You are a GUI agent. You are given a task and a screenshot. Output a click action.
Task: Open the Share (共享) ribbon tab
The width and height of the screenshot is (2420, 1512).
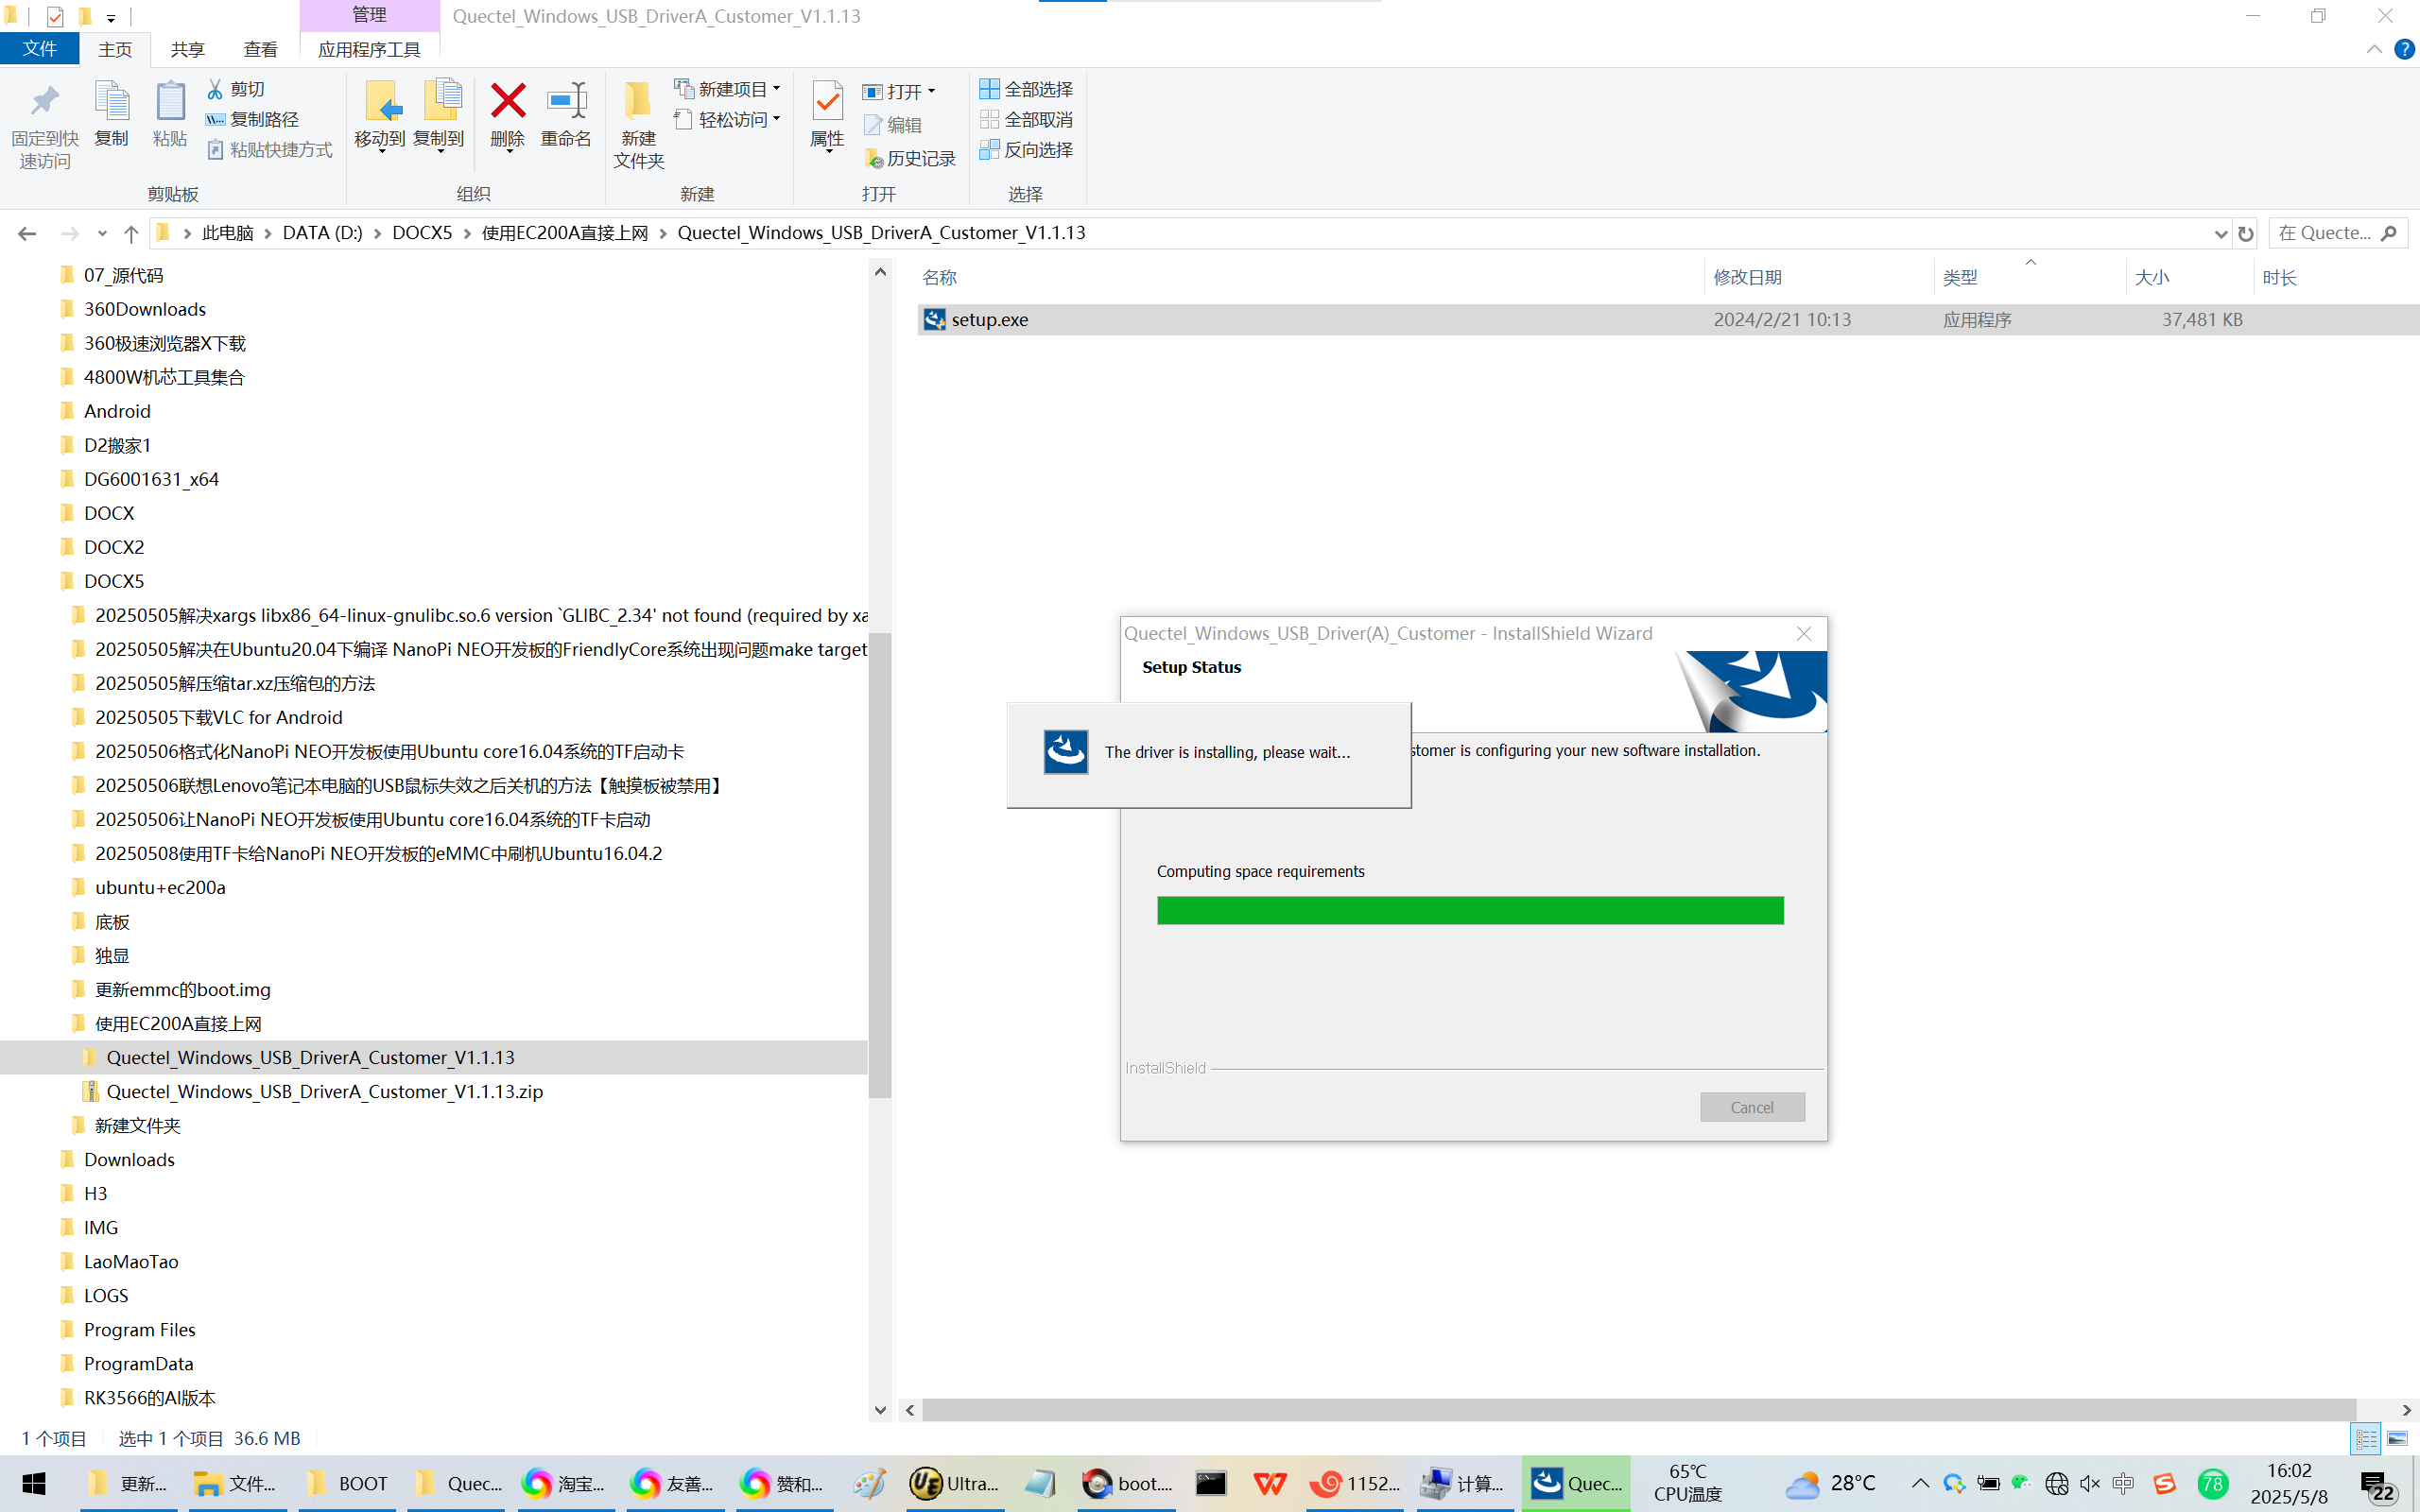[x=187, y=49]
